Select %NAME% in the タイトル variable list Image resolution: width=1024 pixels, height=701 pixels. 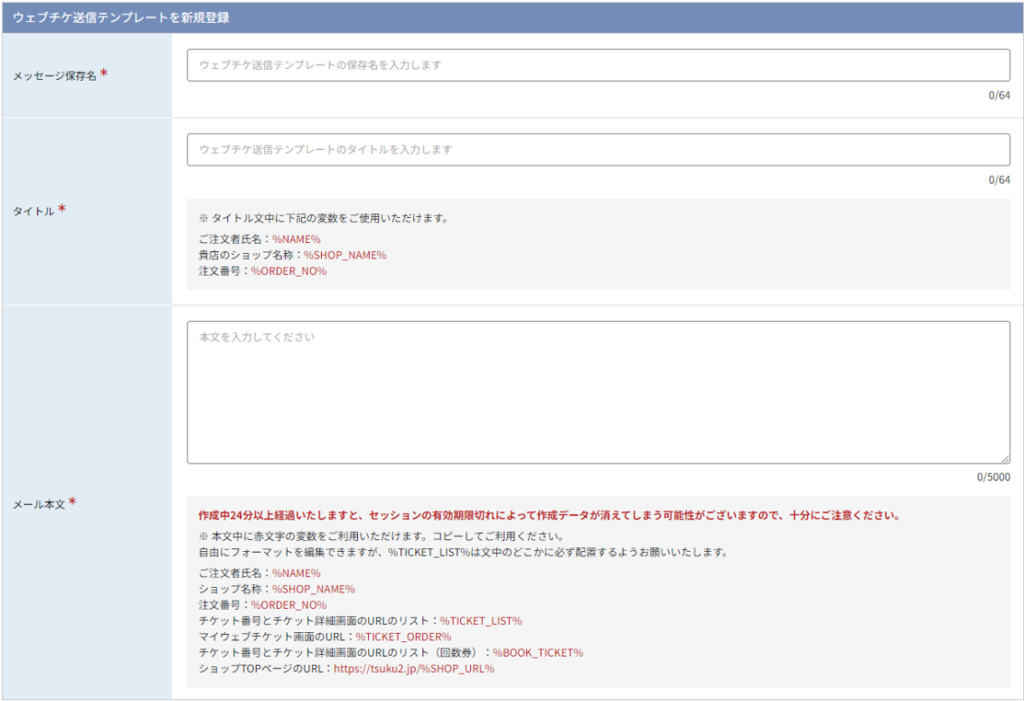(296, 239)
